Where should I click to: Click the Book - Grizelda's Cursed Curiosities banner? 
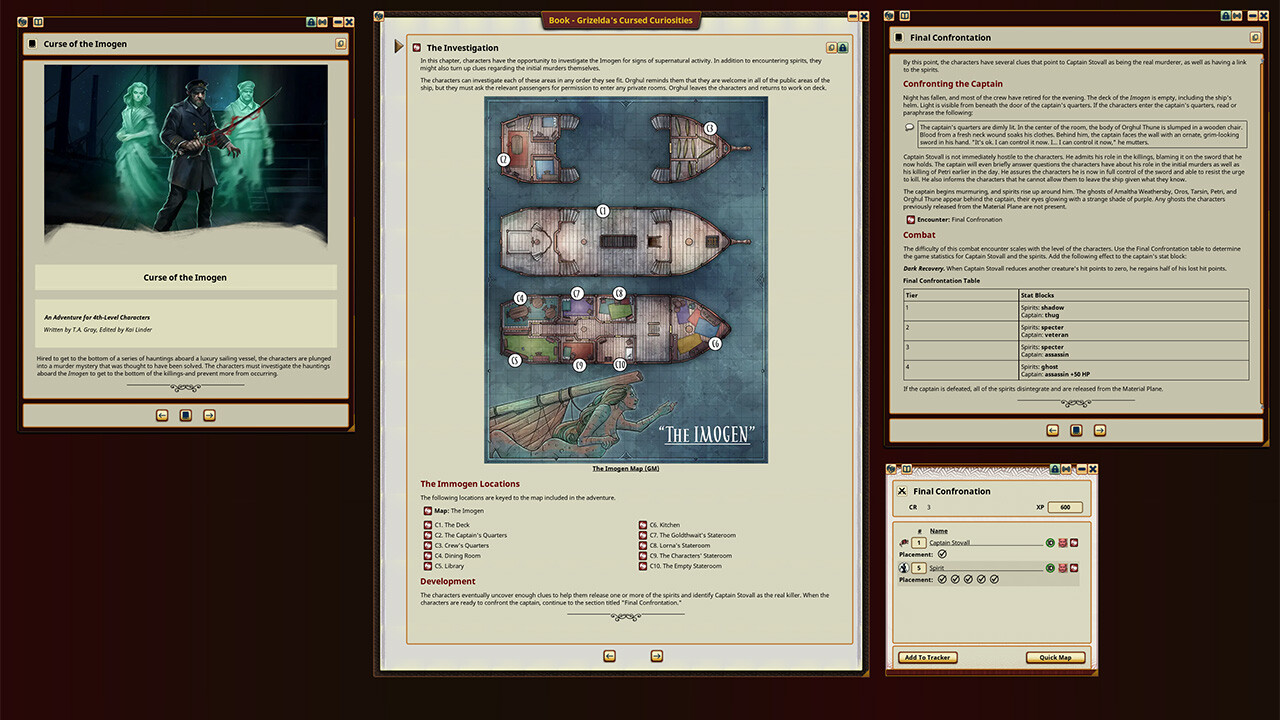point(621,19)
